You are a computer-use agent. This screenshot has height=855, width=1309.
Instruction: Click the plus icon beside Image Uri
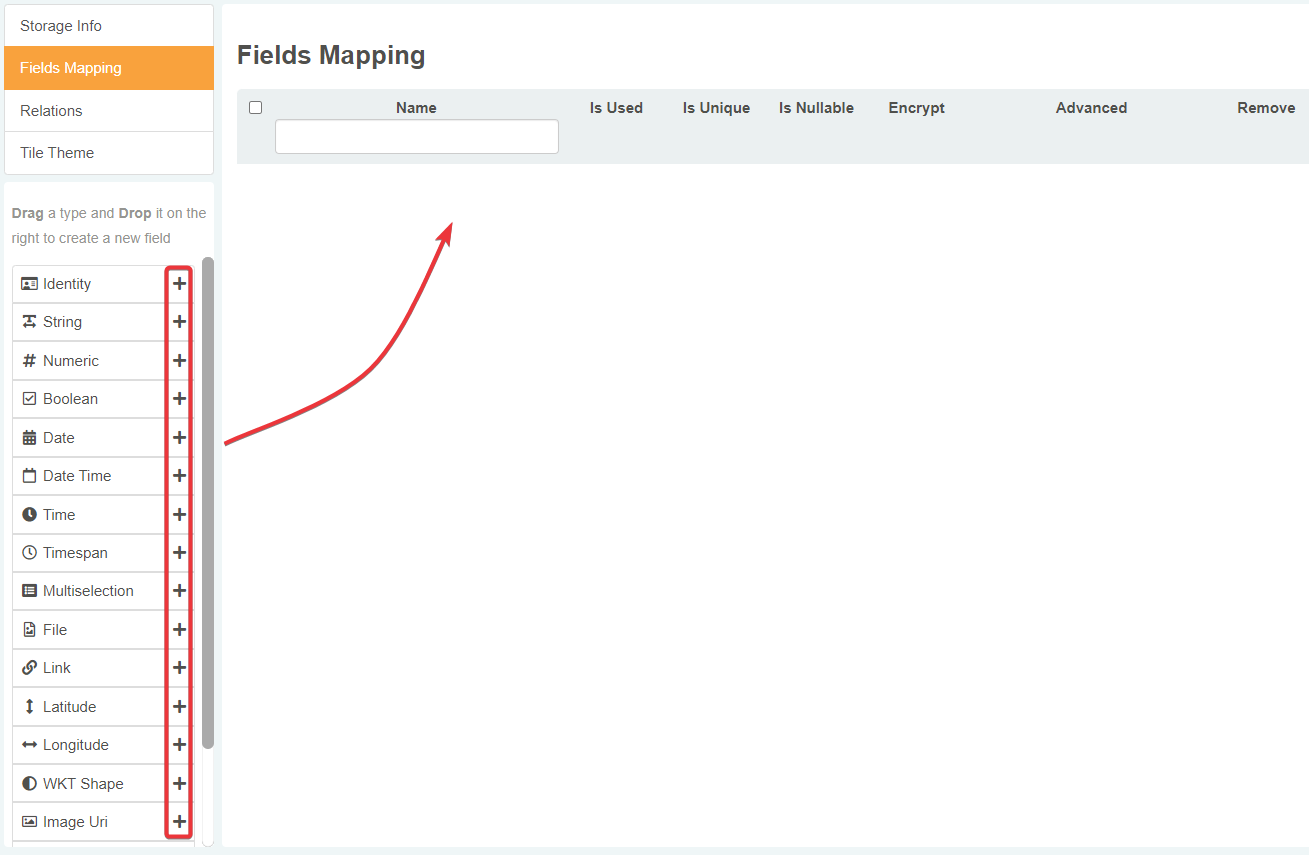click(x=180, y=822)
